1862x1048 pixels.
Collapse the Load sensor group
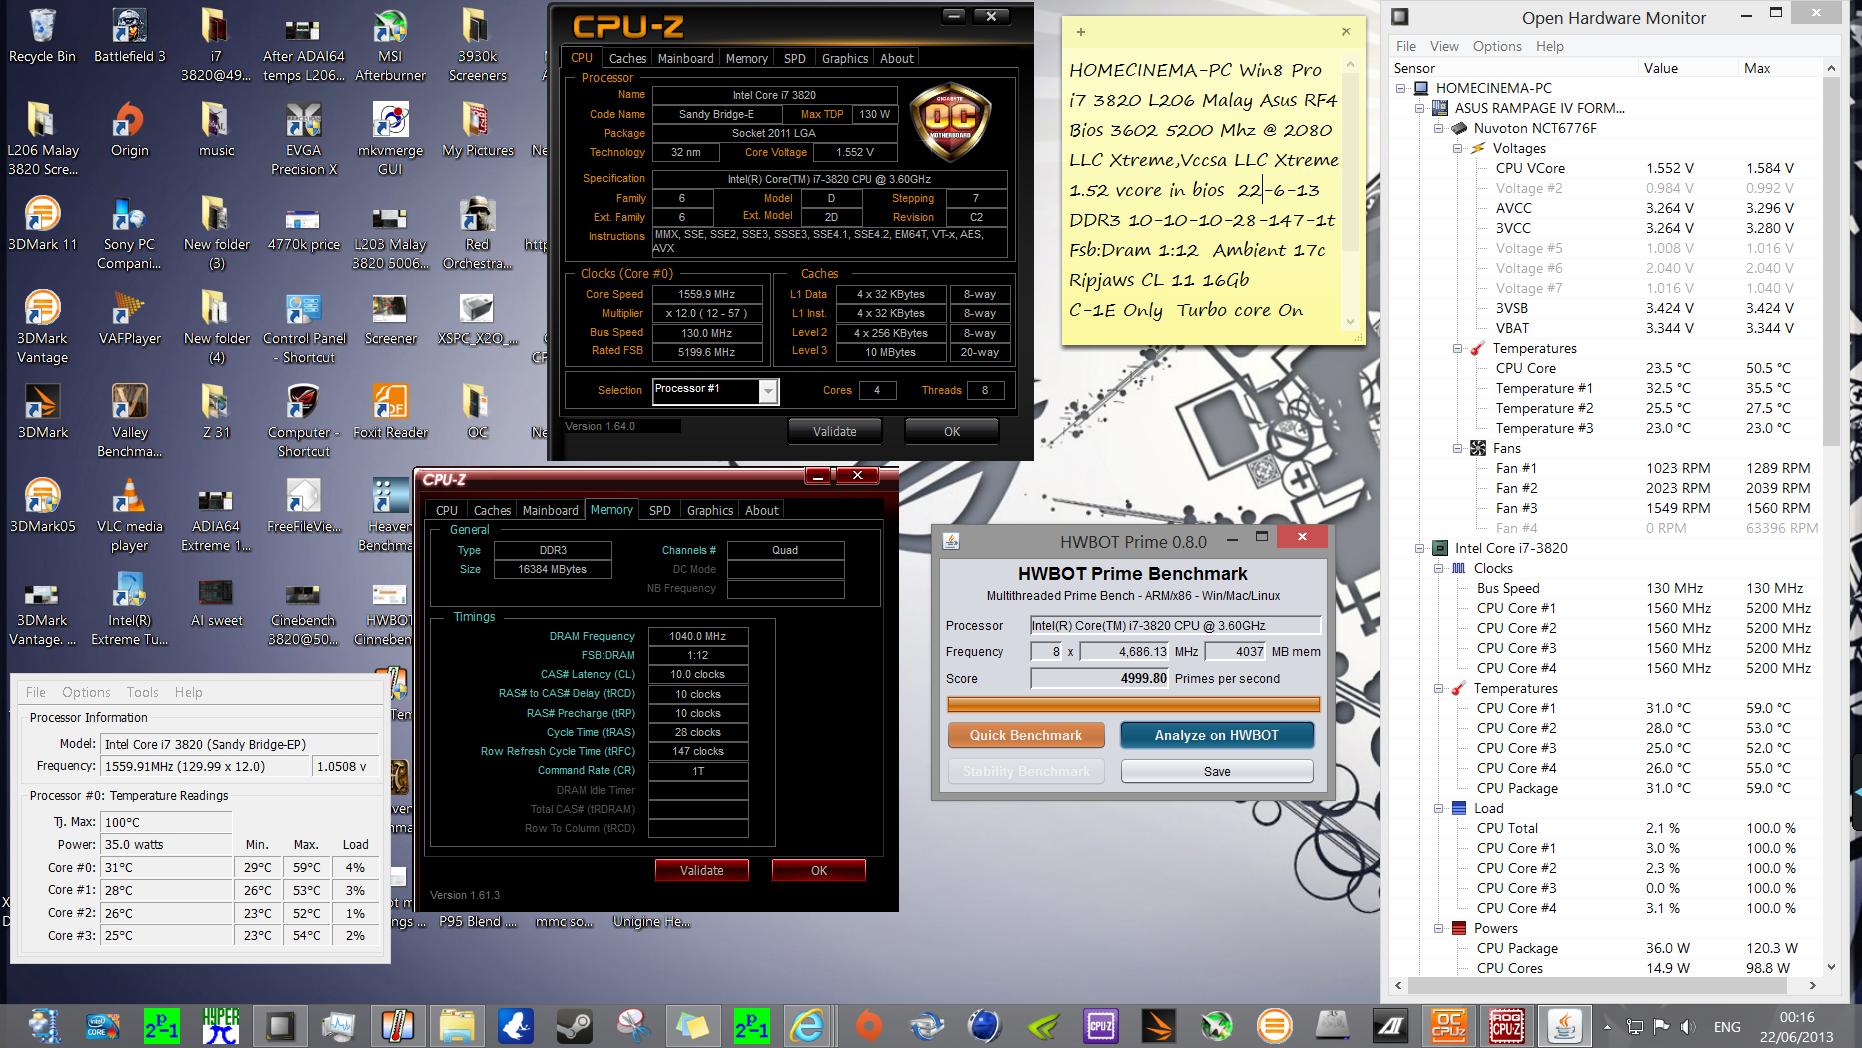pyautogui.click(x=1439, y=808)
